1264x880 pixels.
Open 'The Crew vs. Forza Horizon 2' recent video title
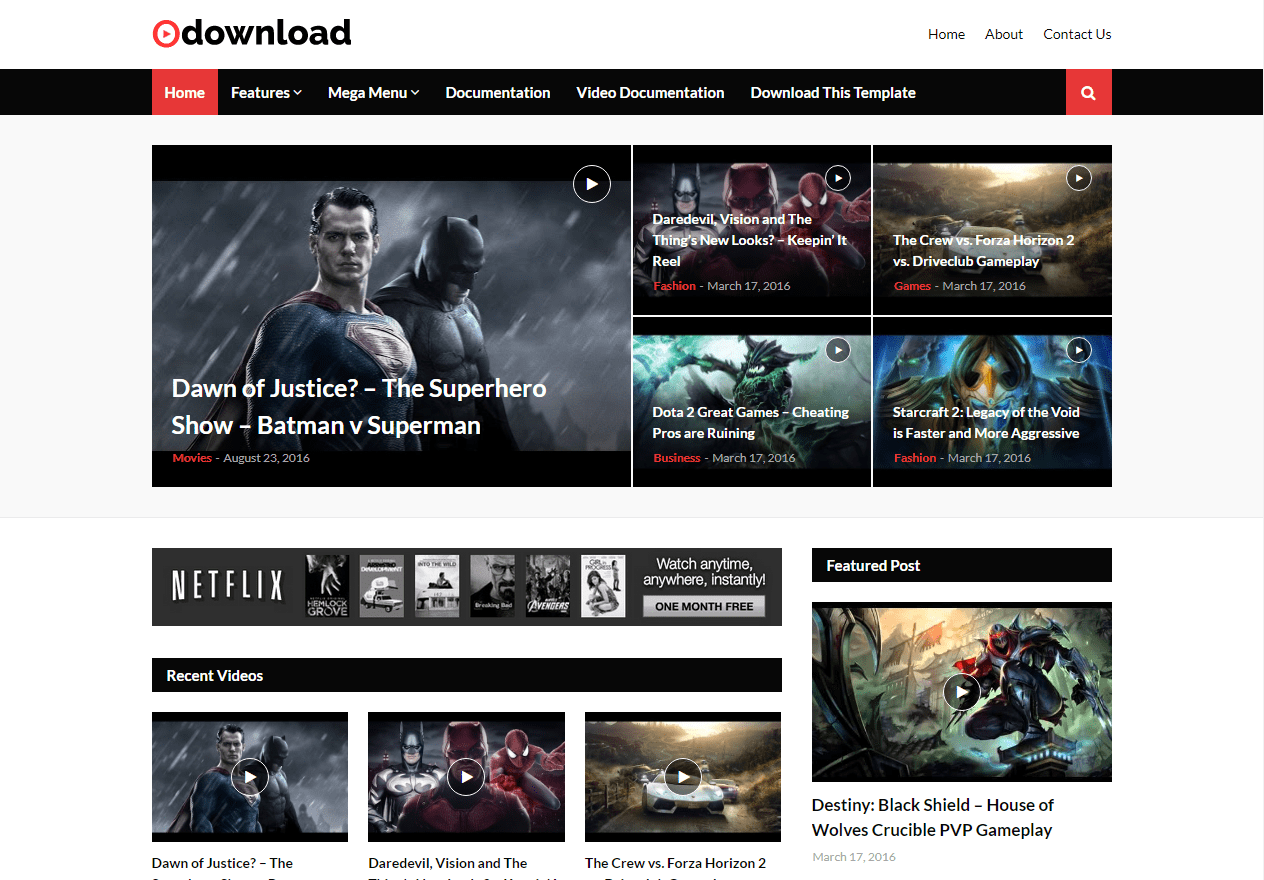pos(675,863)
